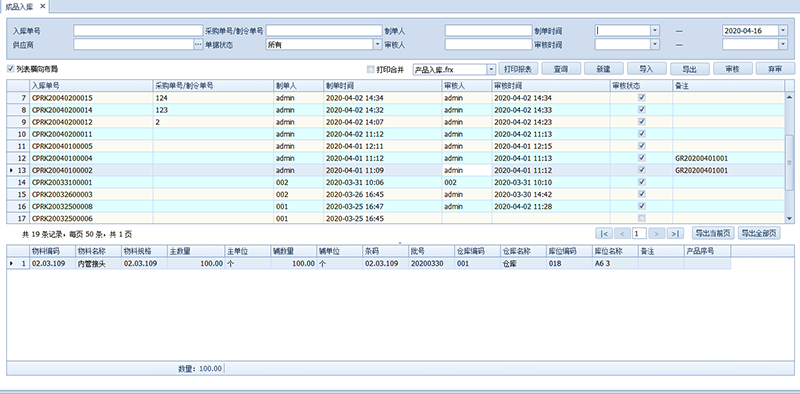
Task: Click the list vertical scrollbar thumb
Action: coord(789,162)
